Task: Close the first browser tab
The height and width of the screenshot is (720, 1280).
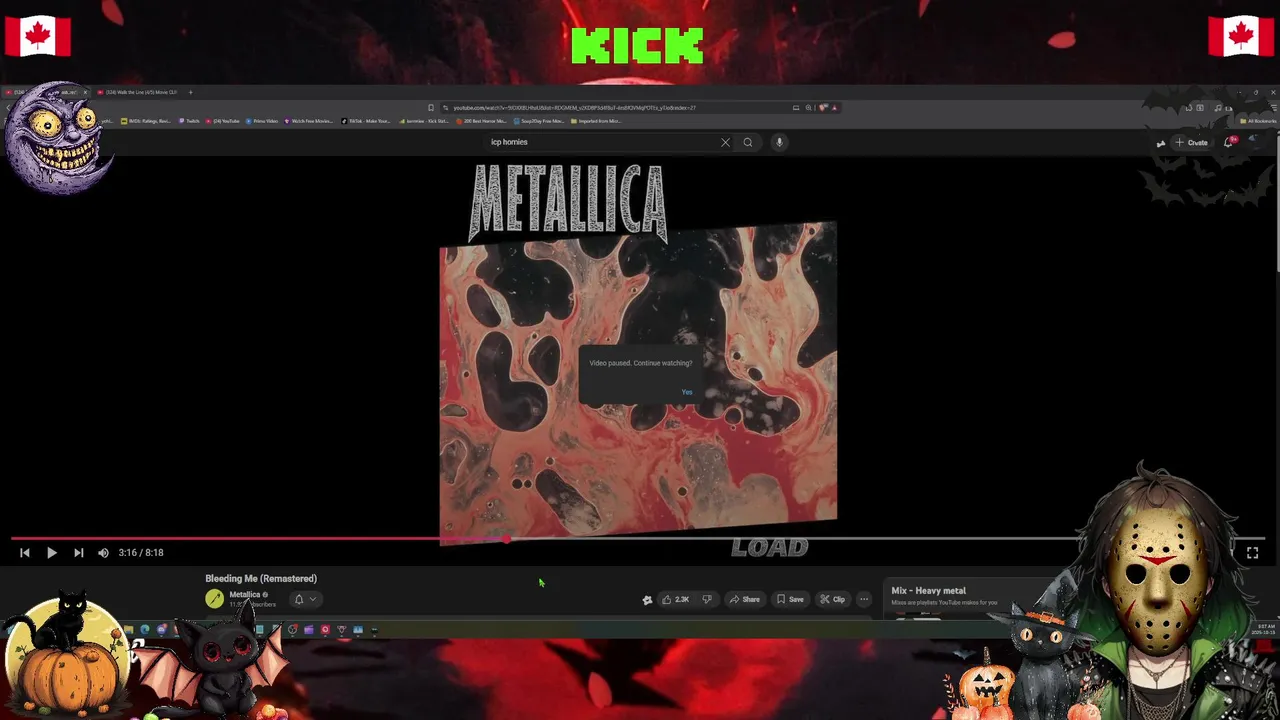Action: point(85,92)
